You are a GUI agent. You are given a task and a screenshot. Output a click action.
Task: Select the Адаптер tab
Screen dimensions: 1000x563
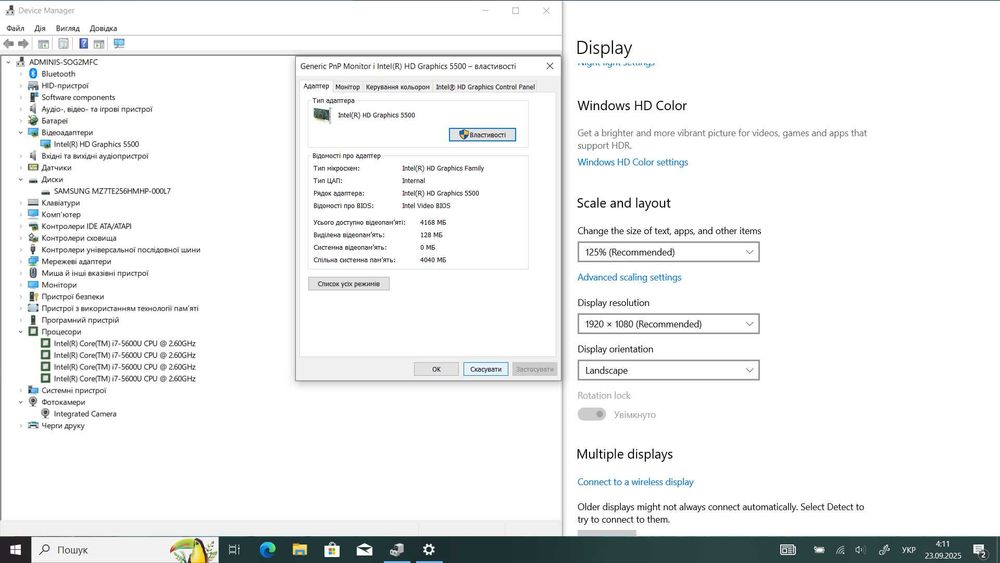pos(316,86)
